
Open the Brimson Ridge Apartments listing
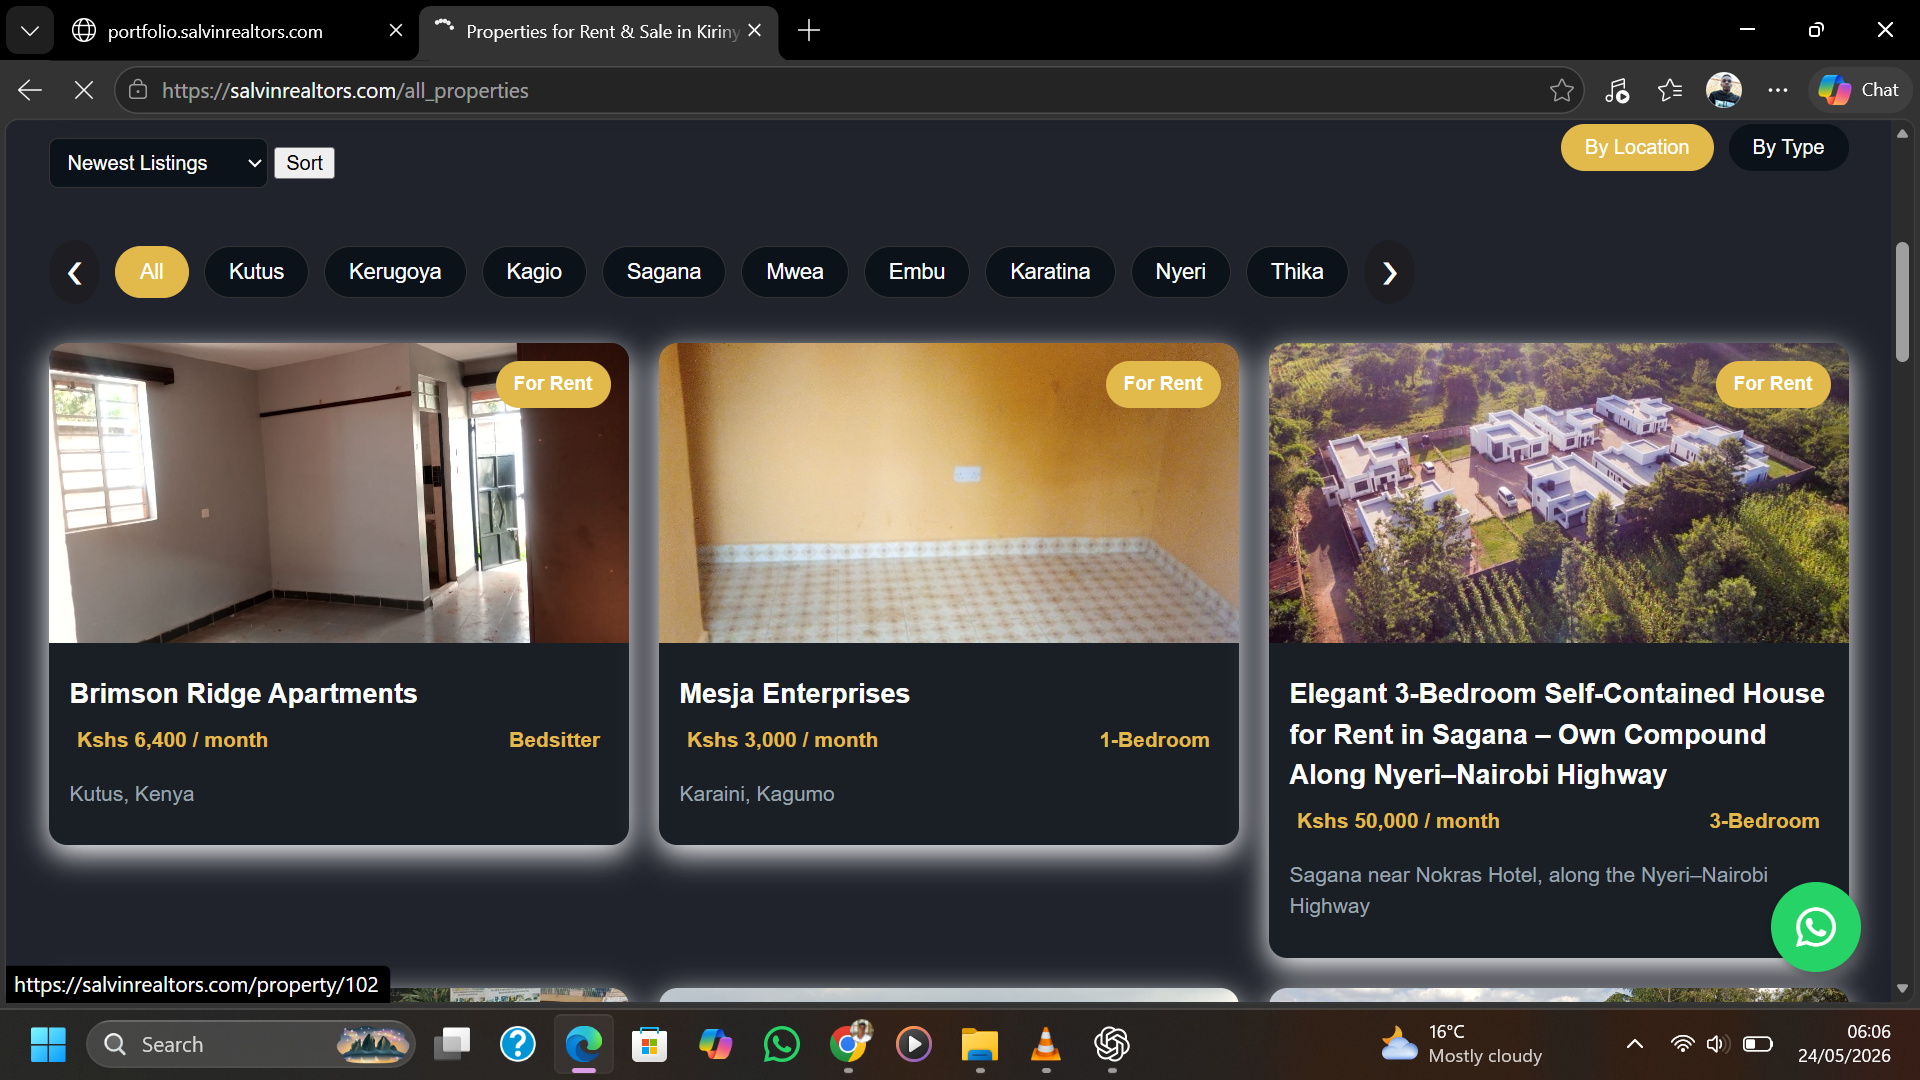coord(243,694)
